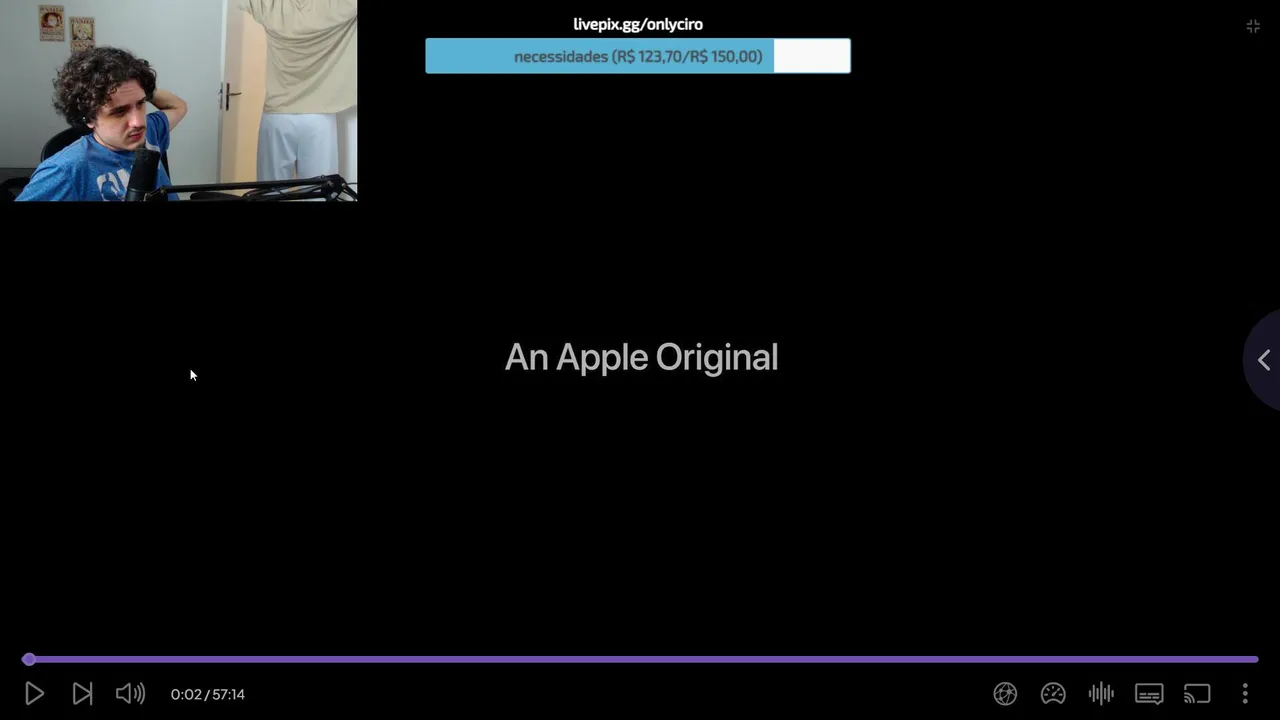This screenshot has width=1280, height=720.
Task: Exit fullscreen using top-right icon
Action: (1253, 26)
